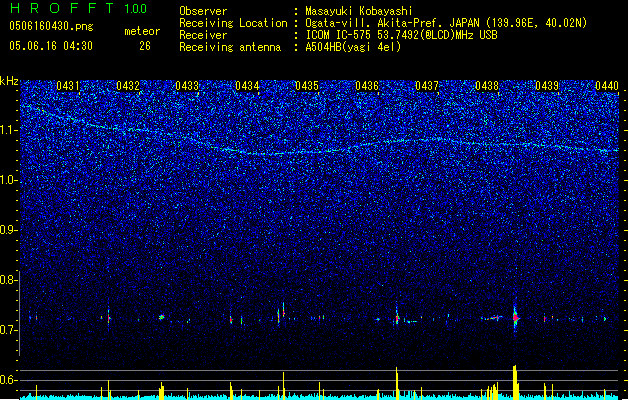Viewport: 629px width, 400px height.
Task: Select the 0434 time marker
Action: tap(247, 85)
